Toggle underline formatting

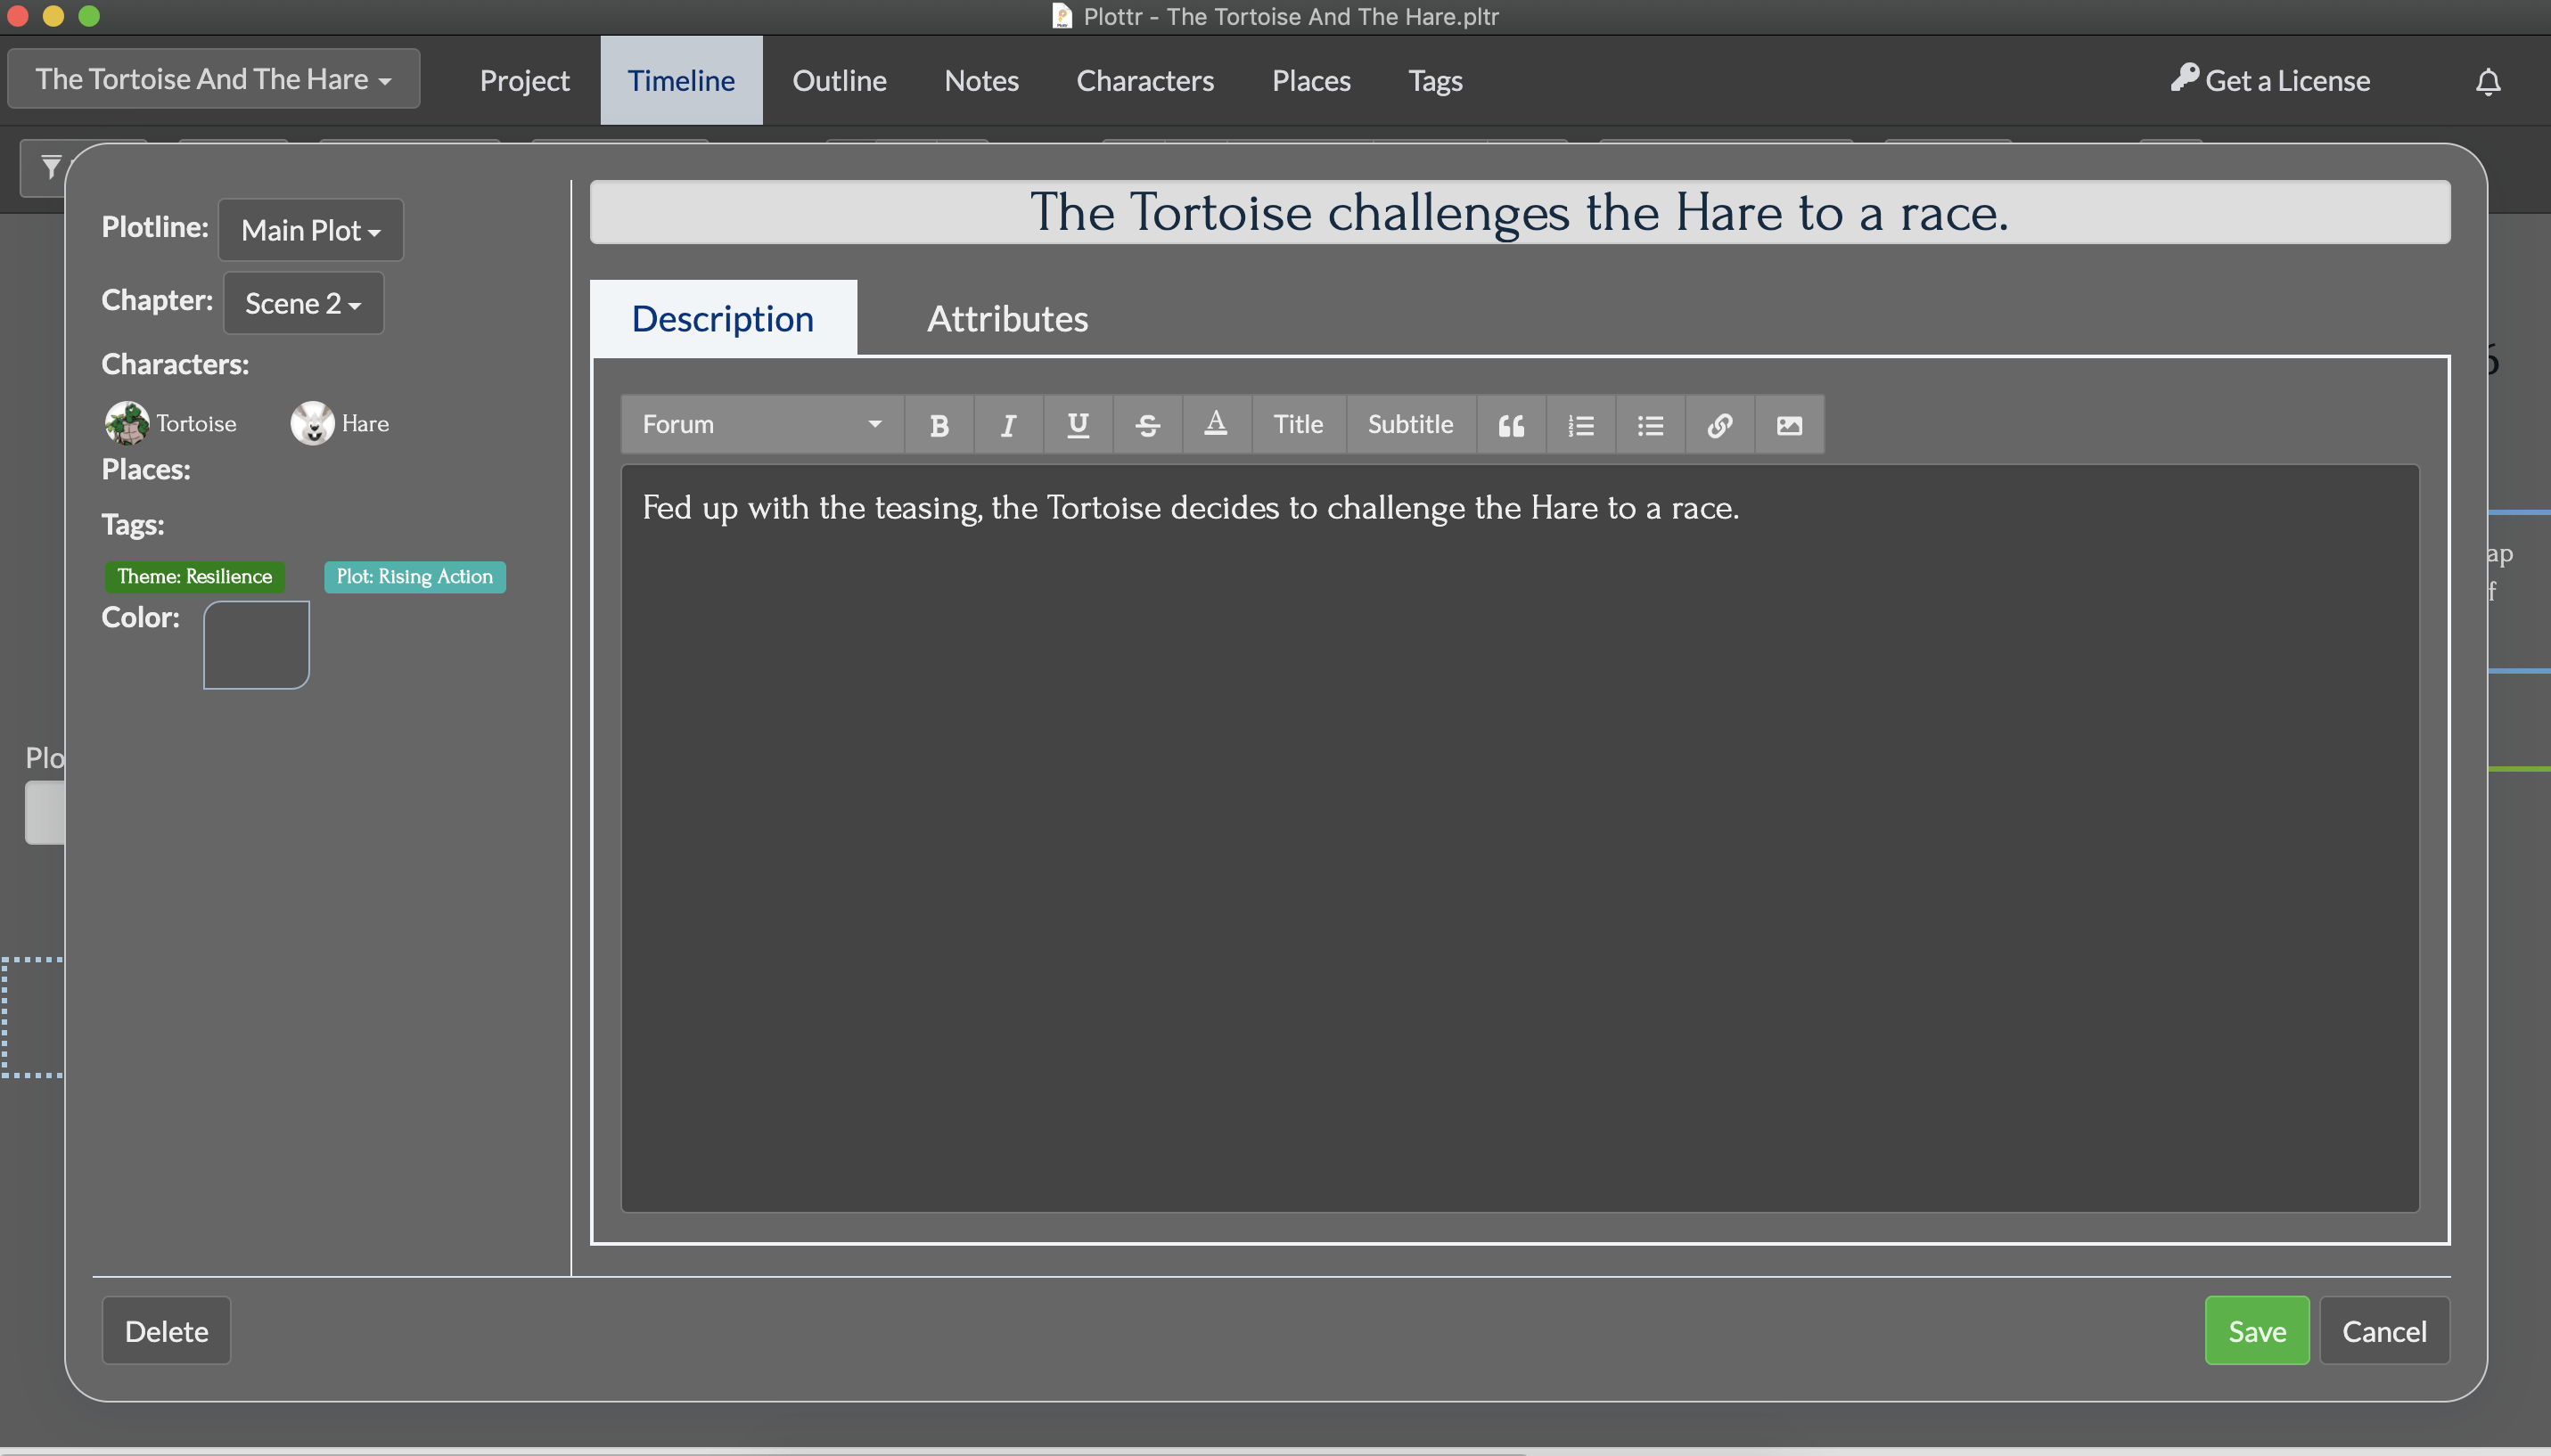(x=1077, y=425)
